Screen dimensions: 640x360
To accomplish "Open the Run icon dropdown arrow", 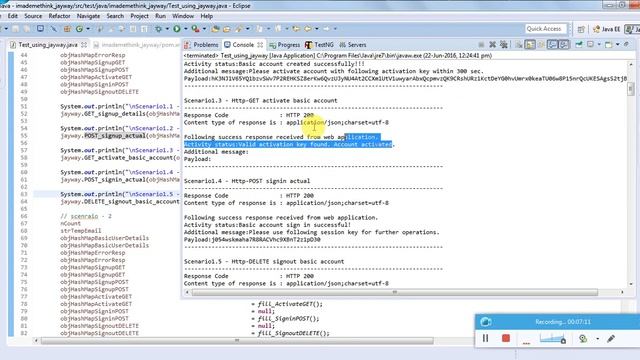I will [186, 29].
